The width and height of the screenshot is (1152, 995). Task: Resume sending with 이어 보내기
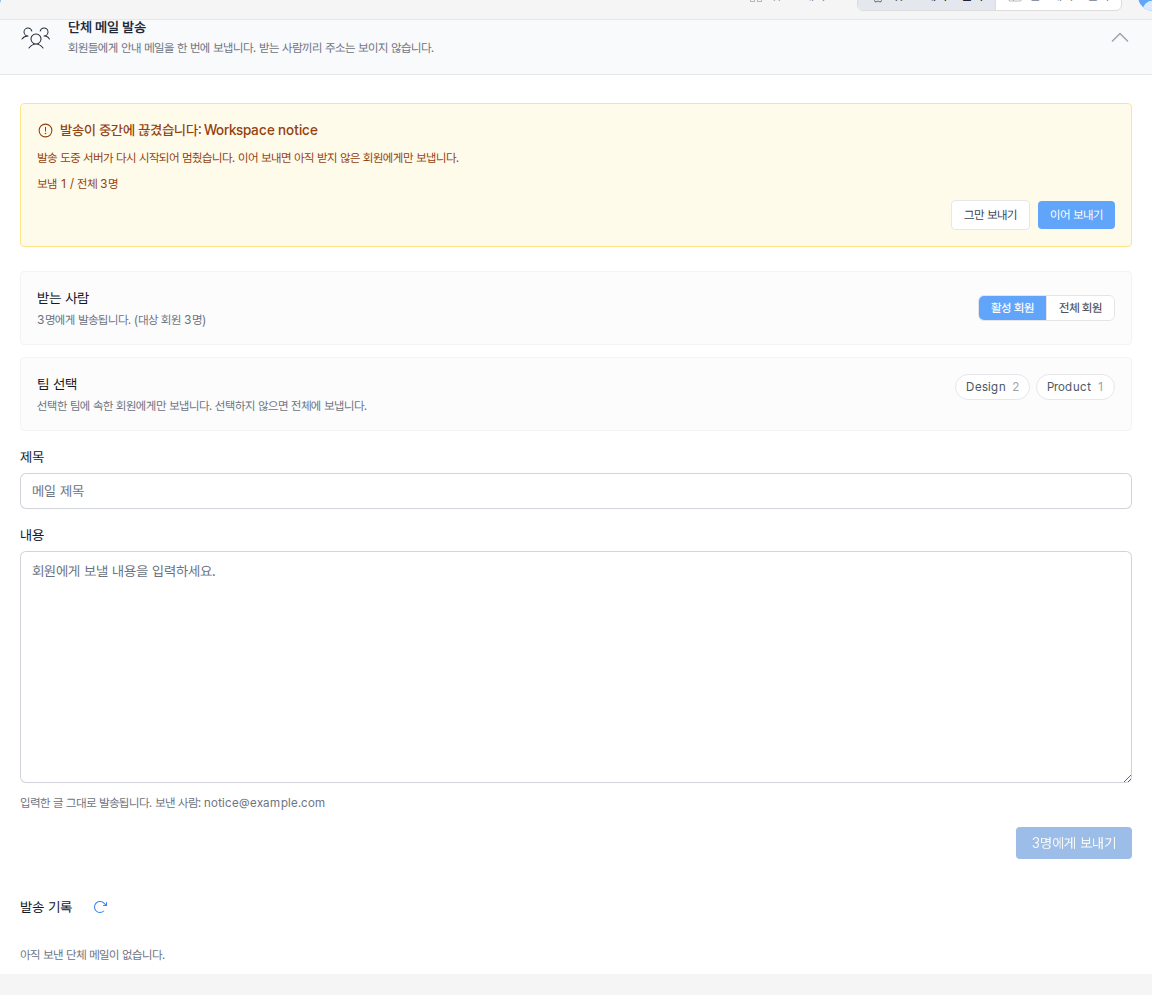[x=1076, y=215]
